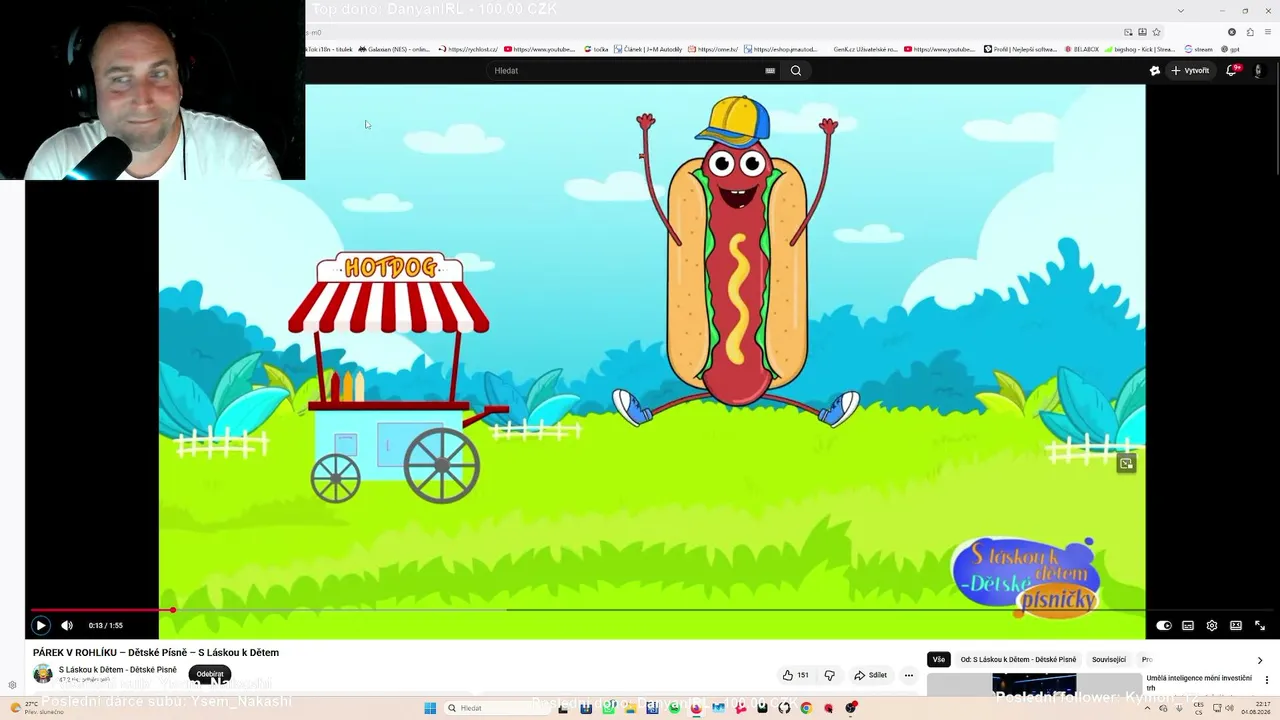This screenshot has width=1280, height=720.
Task: Open more actions menu under the video
Action: (x=909, y=675)
